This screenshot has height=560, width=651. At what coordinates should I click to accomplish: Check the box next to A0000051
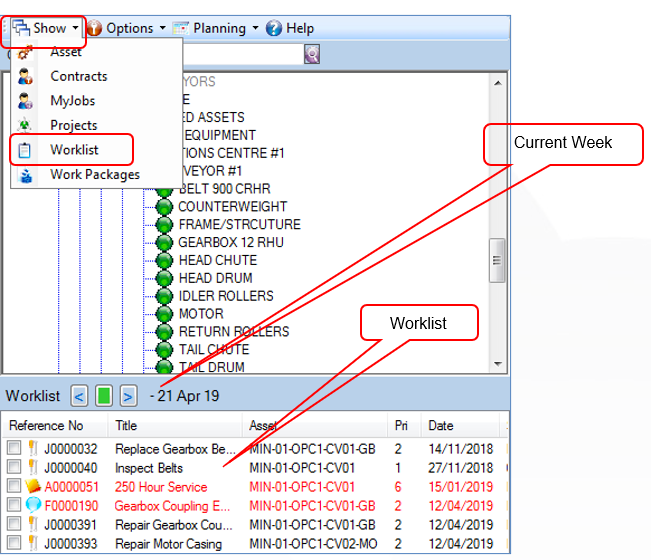tap(14, 485)
